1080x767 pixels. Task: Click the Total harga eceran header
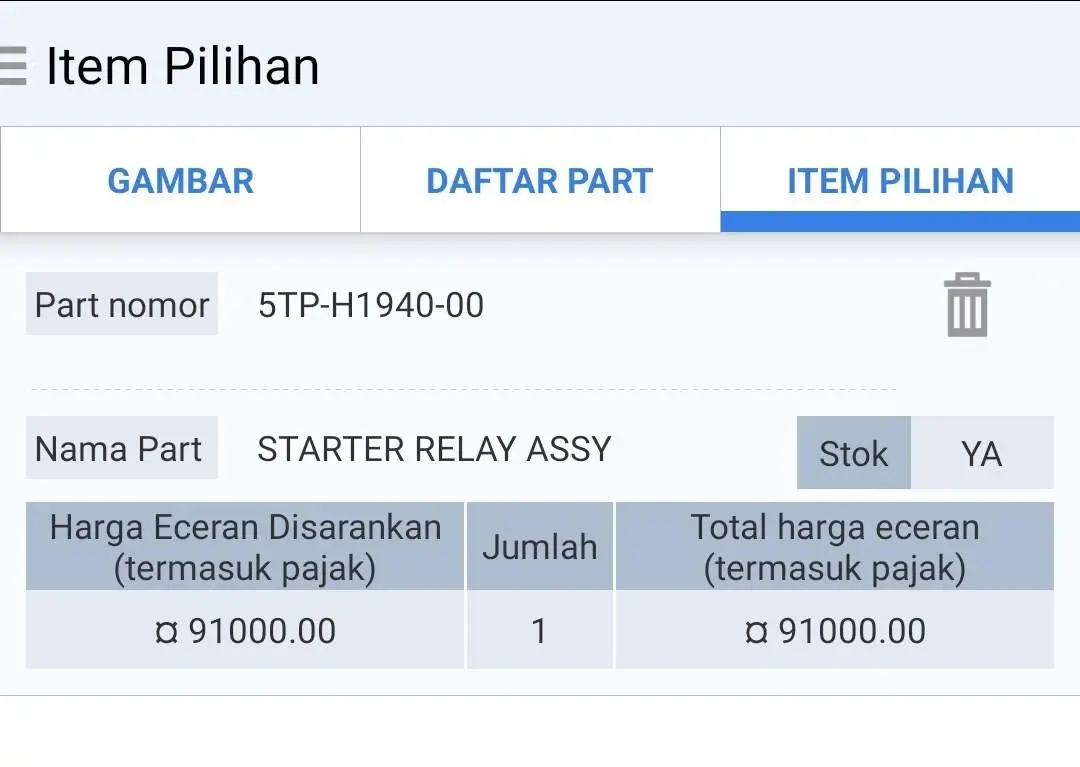click(x=835, y=547)
